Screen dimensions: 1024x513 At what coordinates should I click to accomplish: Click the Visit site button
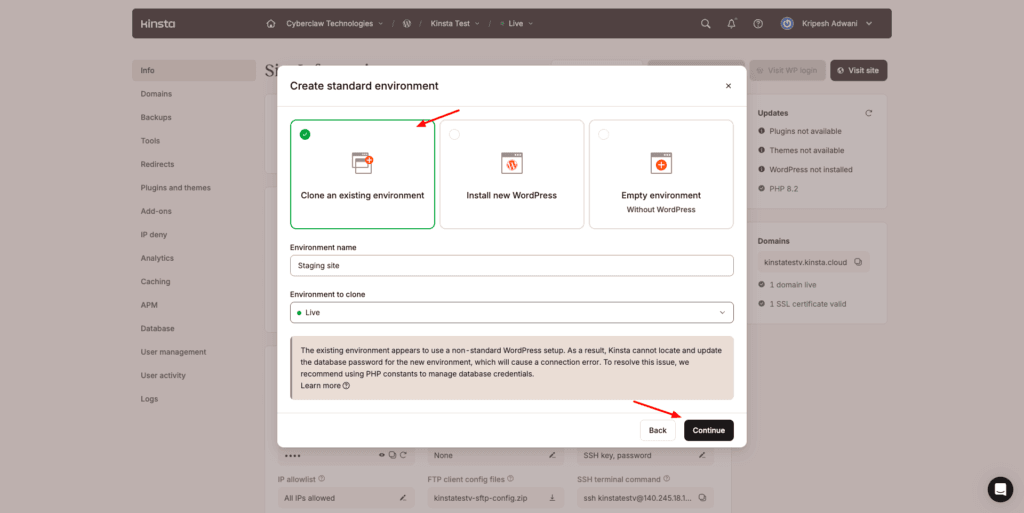(858, 70)
